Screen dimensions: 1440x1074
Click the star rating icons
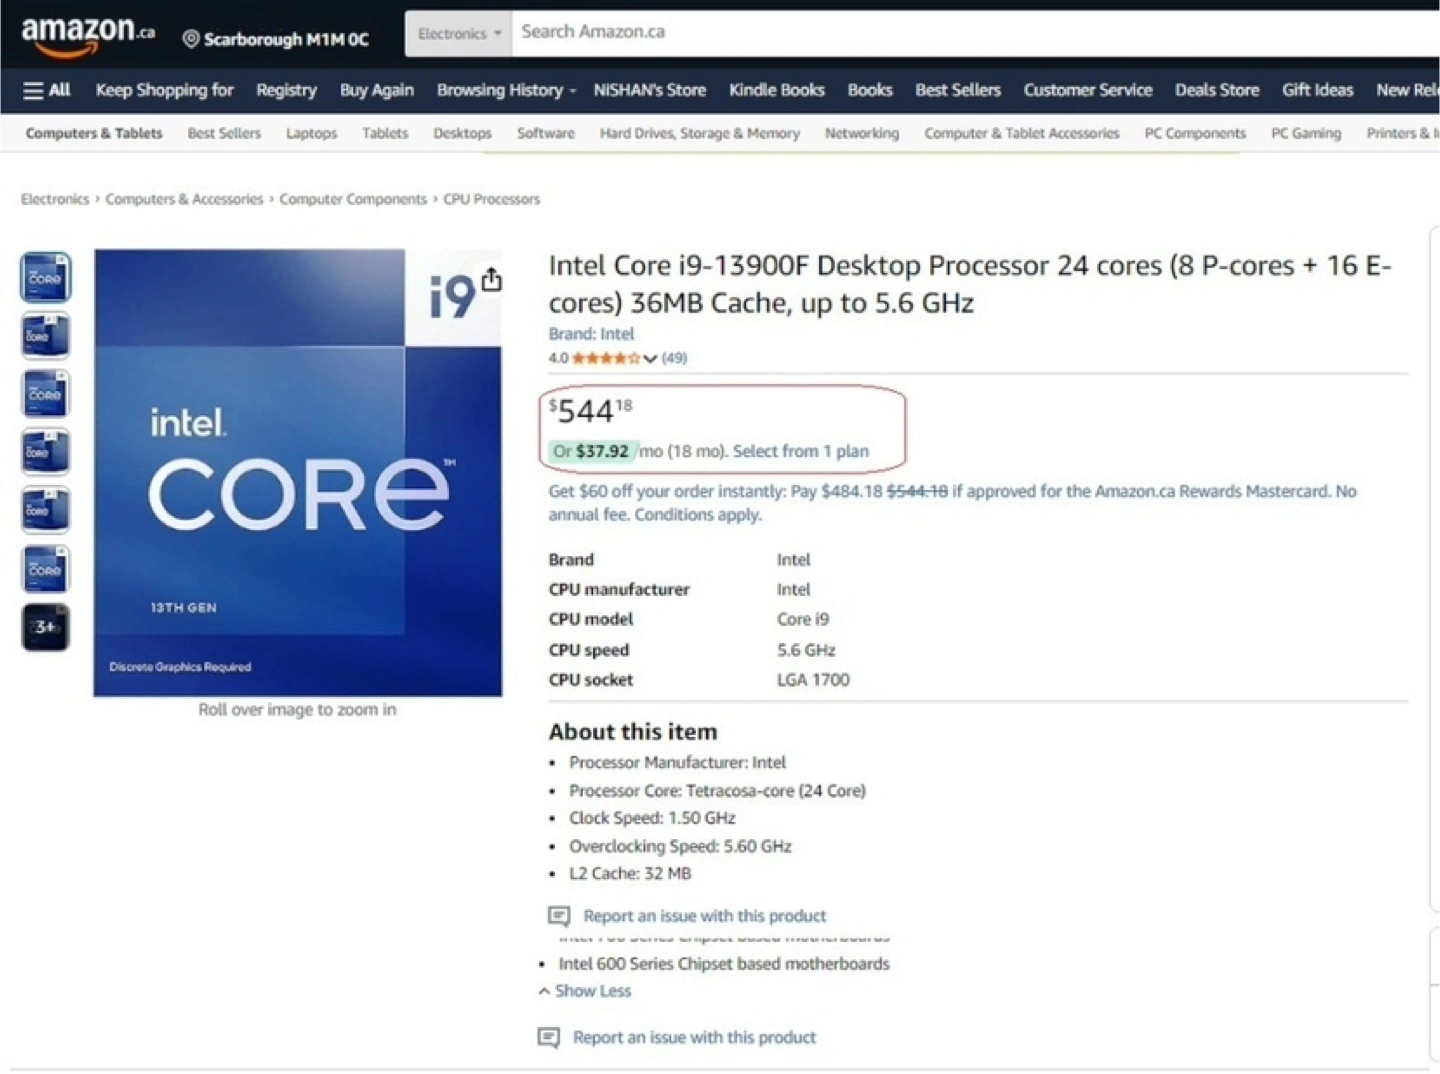(606, 358)
